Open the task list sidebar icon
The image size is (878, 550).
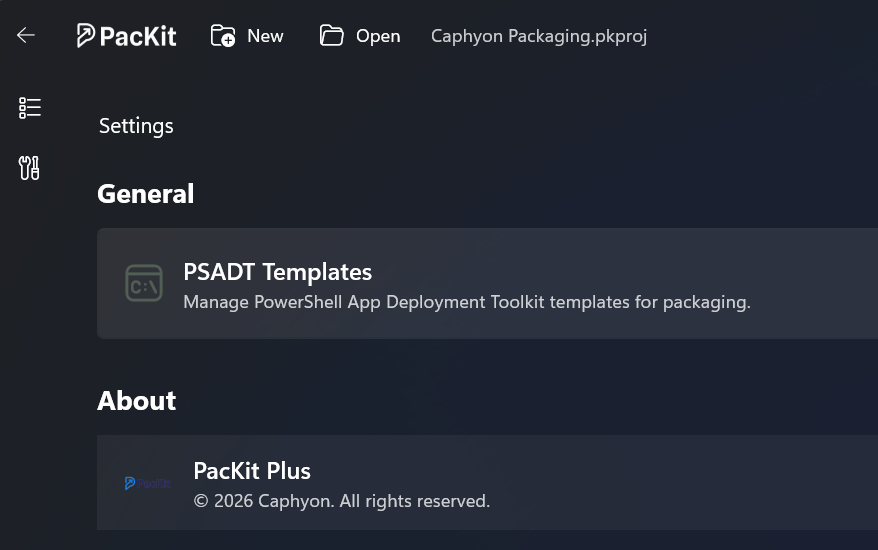[30, 108]
